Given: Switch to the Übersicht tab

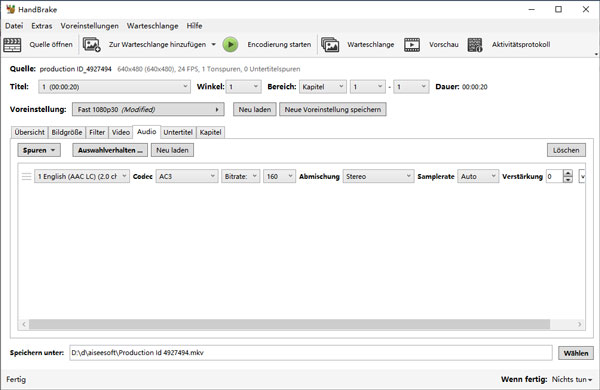Looking at the screenshot, I should [x=29, y=132].
